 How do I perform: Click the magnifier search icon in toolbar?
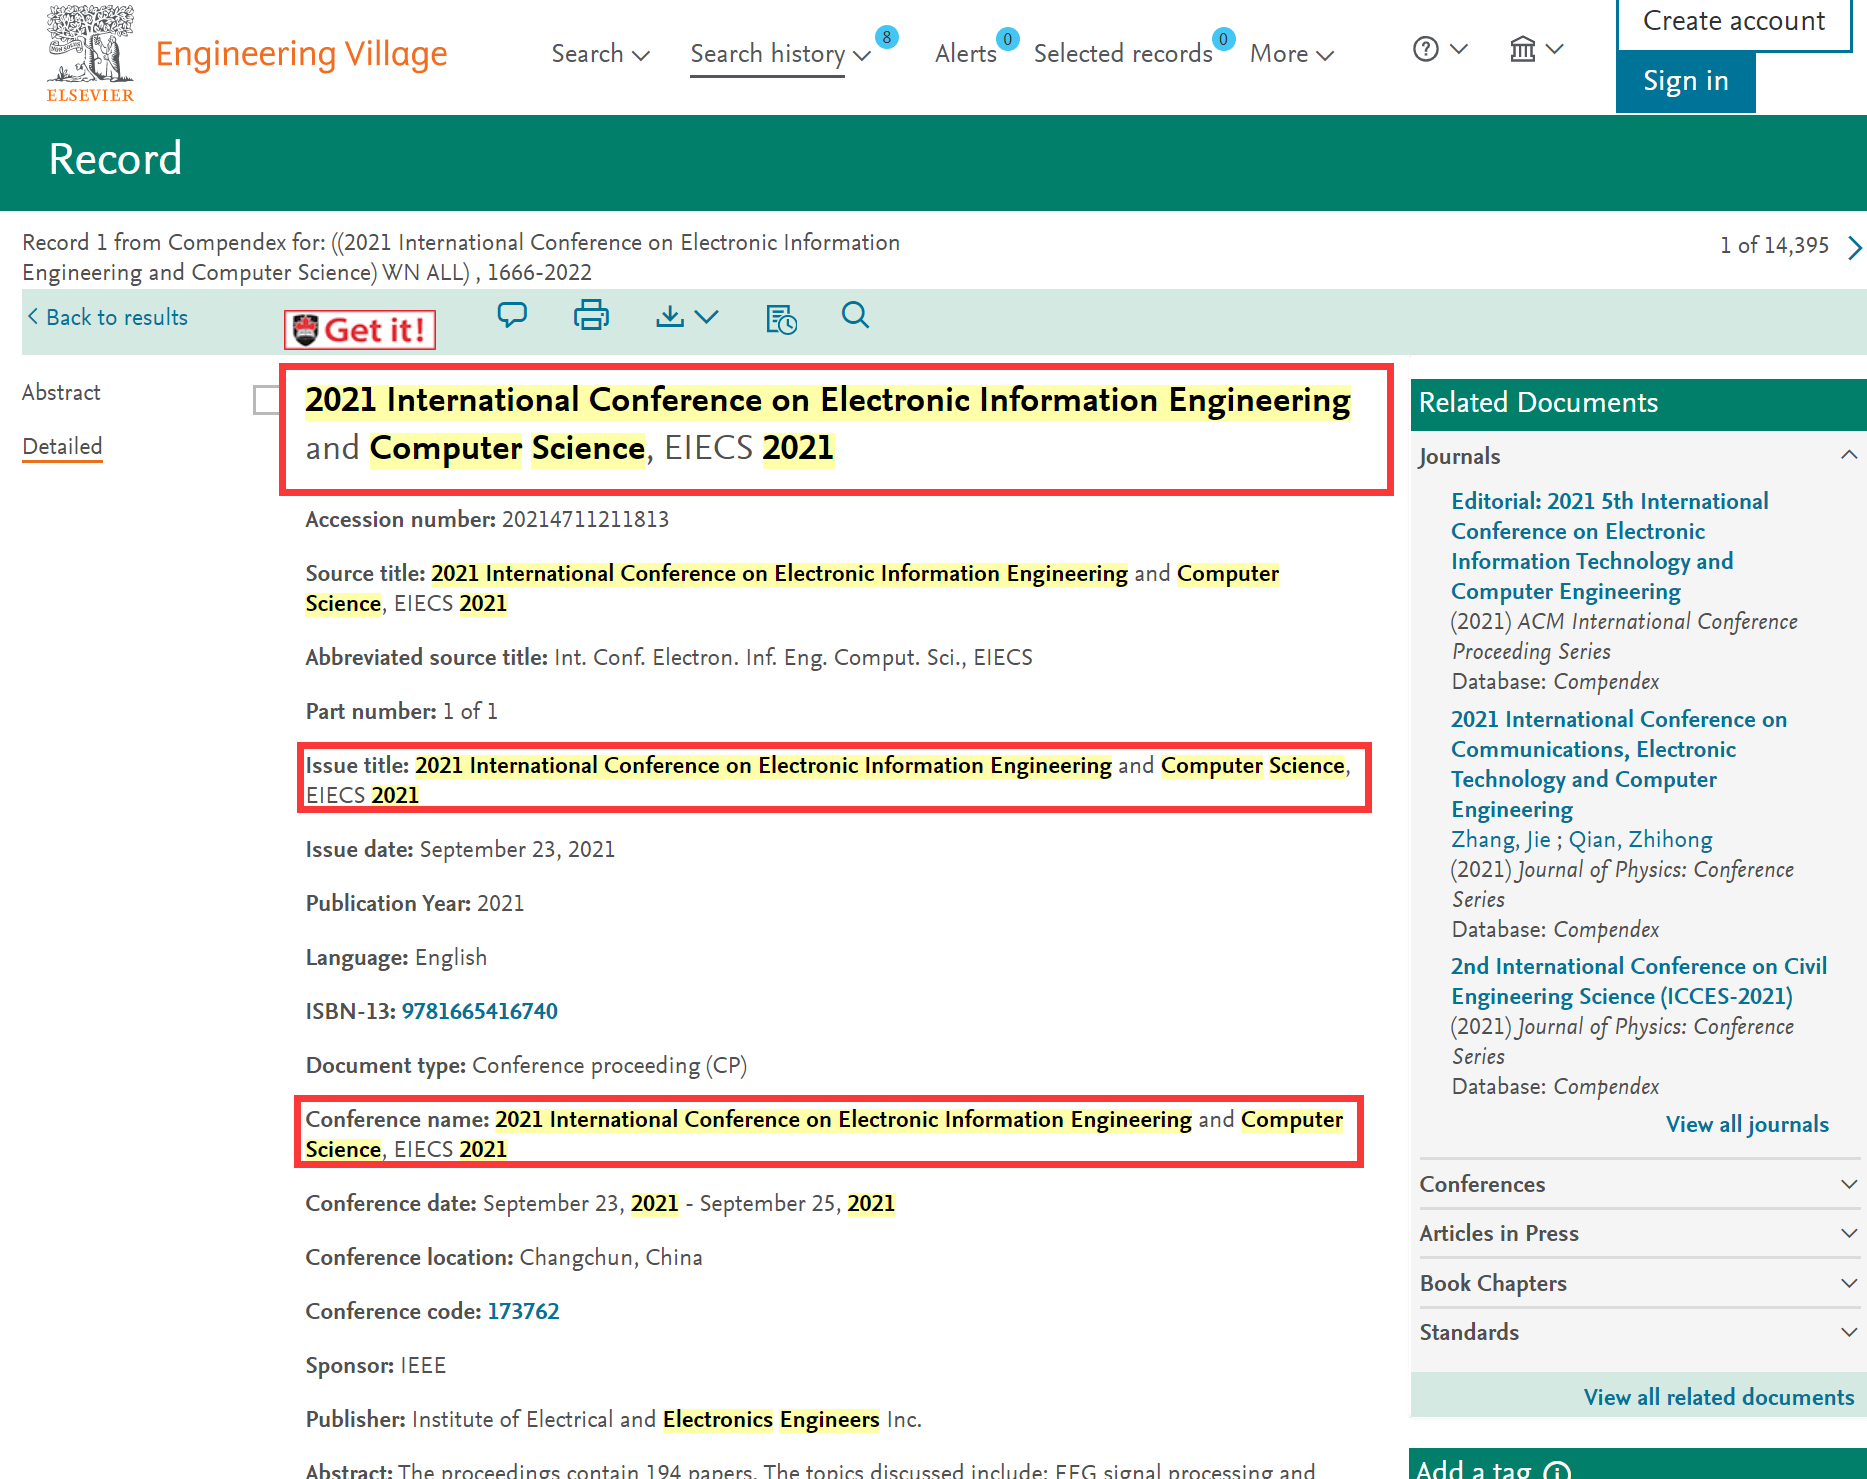[855, 315]
